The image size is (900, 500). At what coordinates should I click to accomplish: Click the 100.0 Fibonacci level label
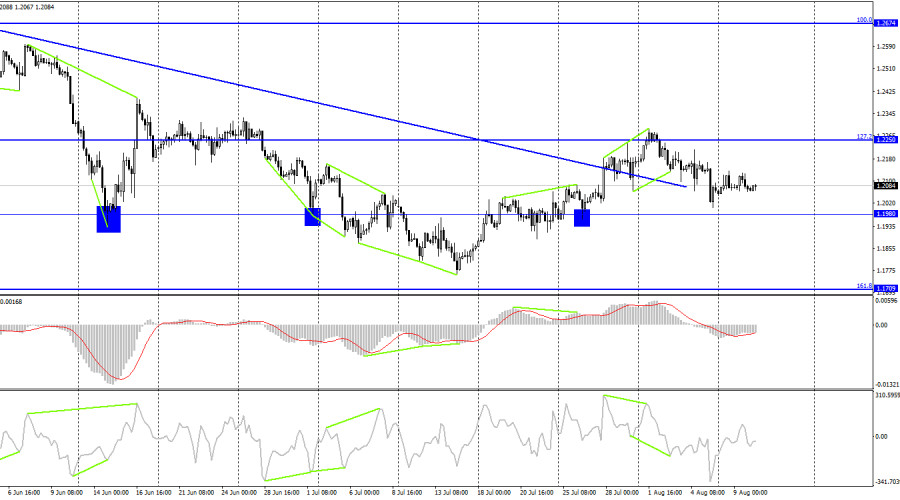tap(864, 20)
